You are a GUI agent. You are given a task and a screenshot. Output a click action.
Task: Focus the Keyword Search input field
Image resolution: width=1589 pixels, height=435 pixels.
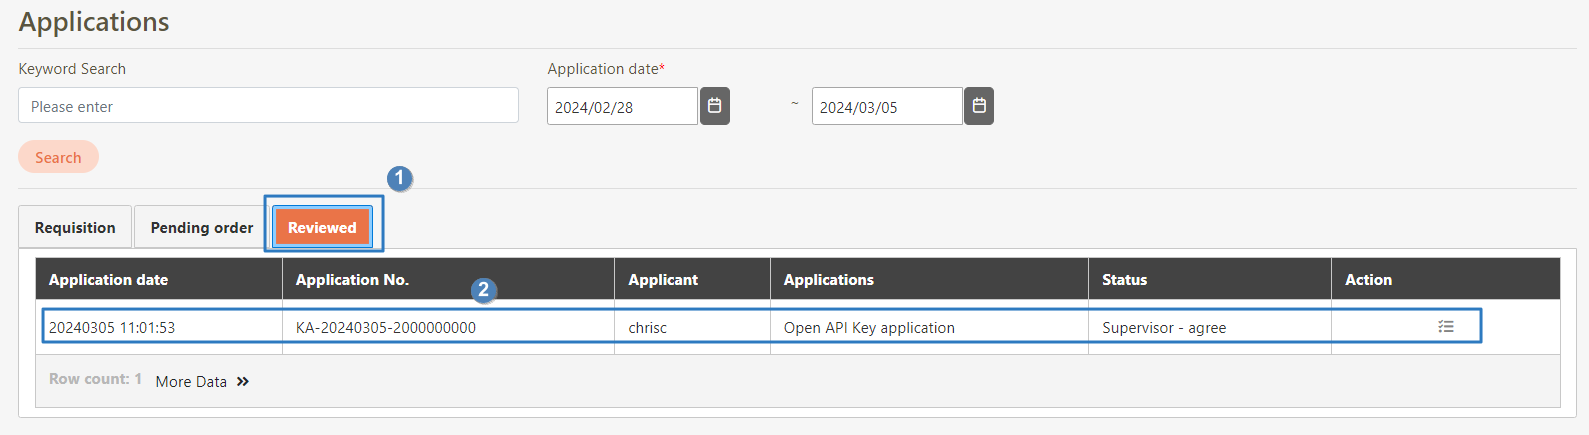point(268,106)
